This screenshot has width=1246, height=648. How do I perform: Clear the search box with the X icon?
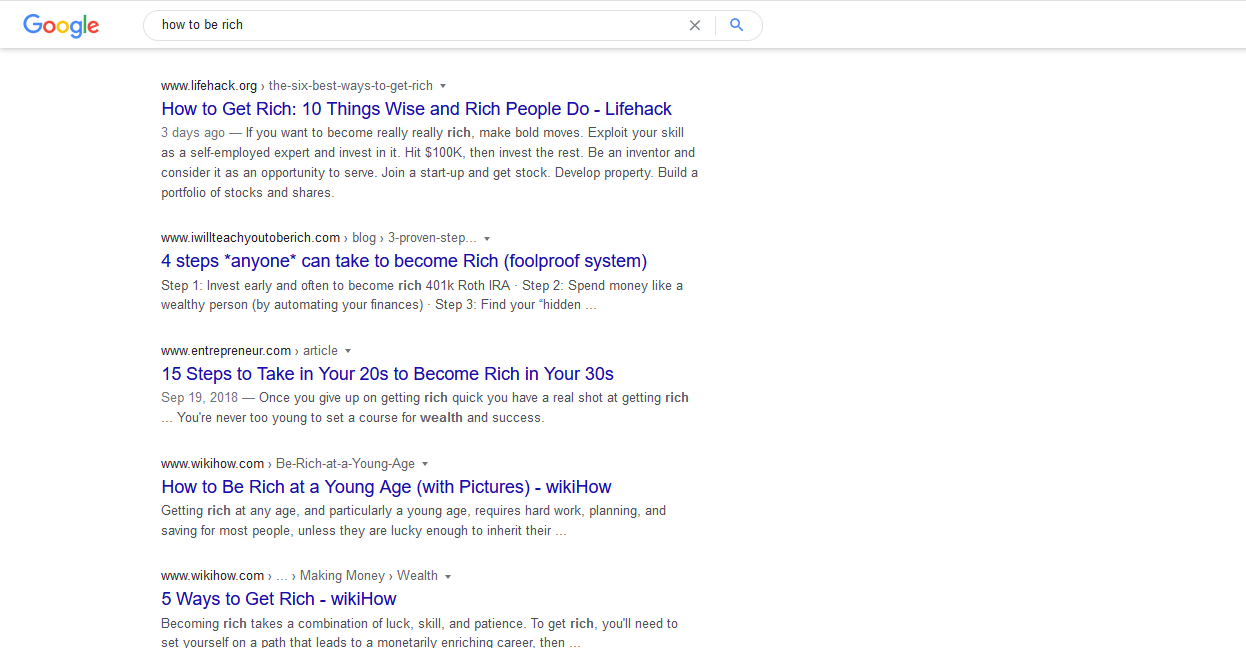[x=695, y=25]
